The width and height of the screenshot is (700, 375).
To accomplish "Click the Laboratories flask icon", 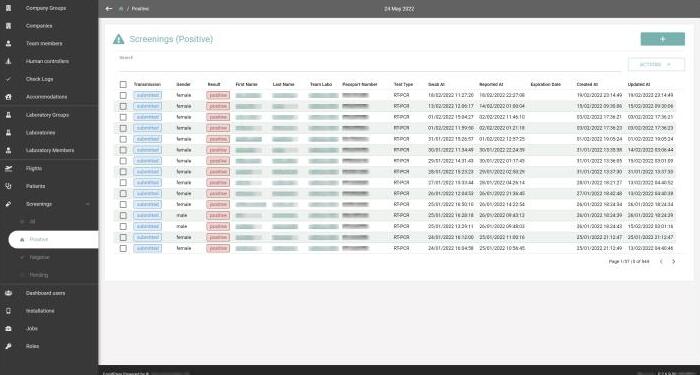I will point(8,133).
